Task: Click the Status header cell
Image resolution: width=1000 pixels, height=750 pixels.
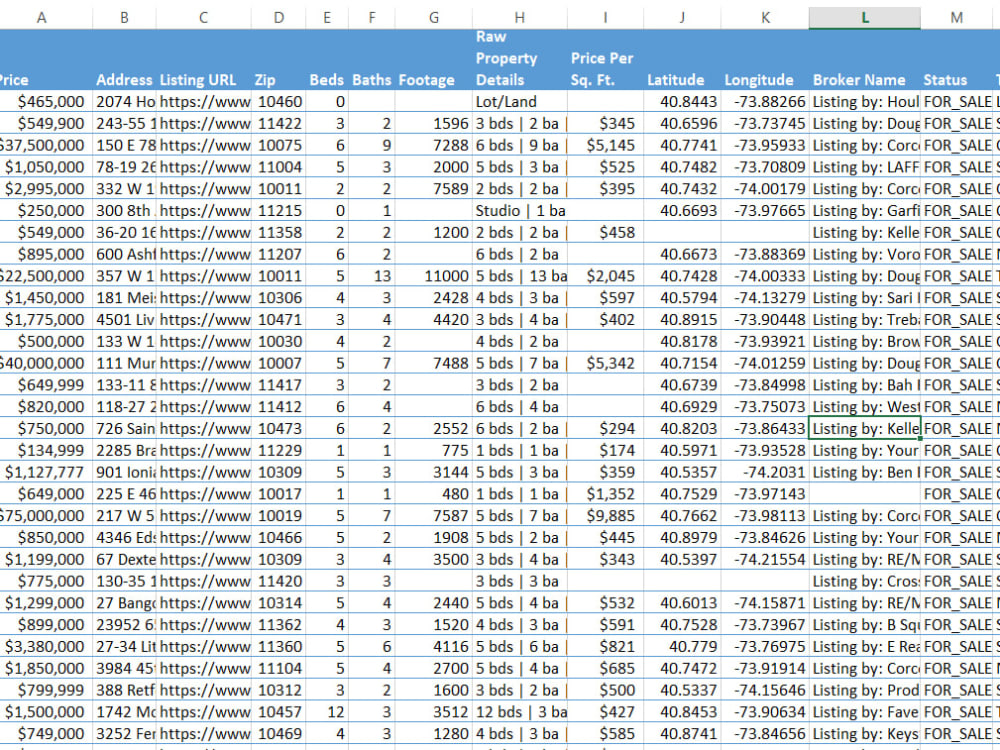Action: pos(957,60)
